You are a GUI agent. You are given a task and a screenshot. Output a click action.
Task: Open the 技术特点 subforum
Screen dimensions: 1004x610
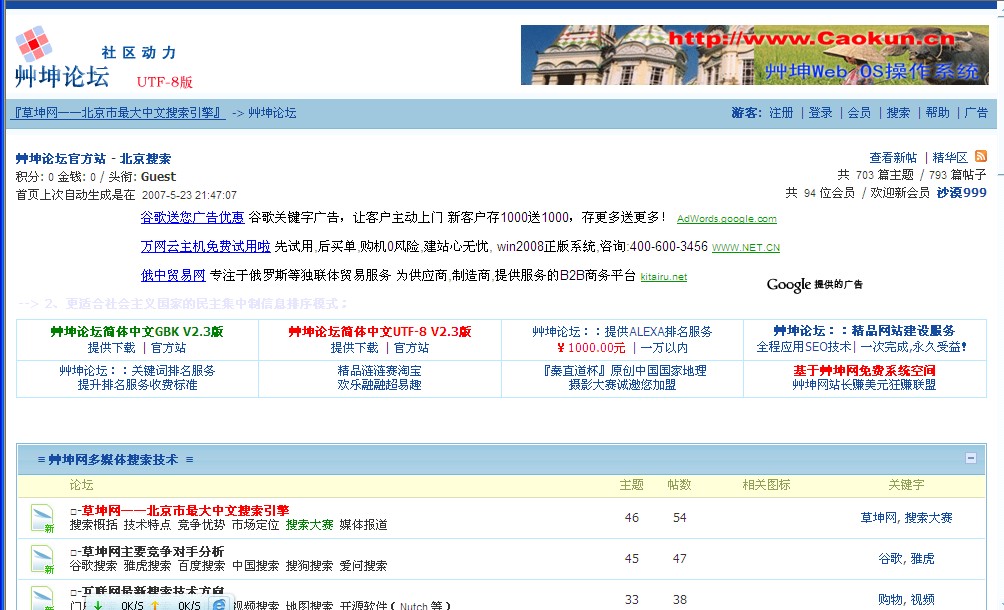147,525
